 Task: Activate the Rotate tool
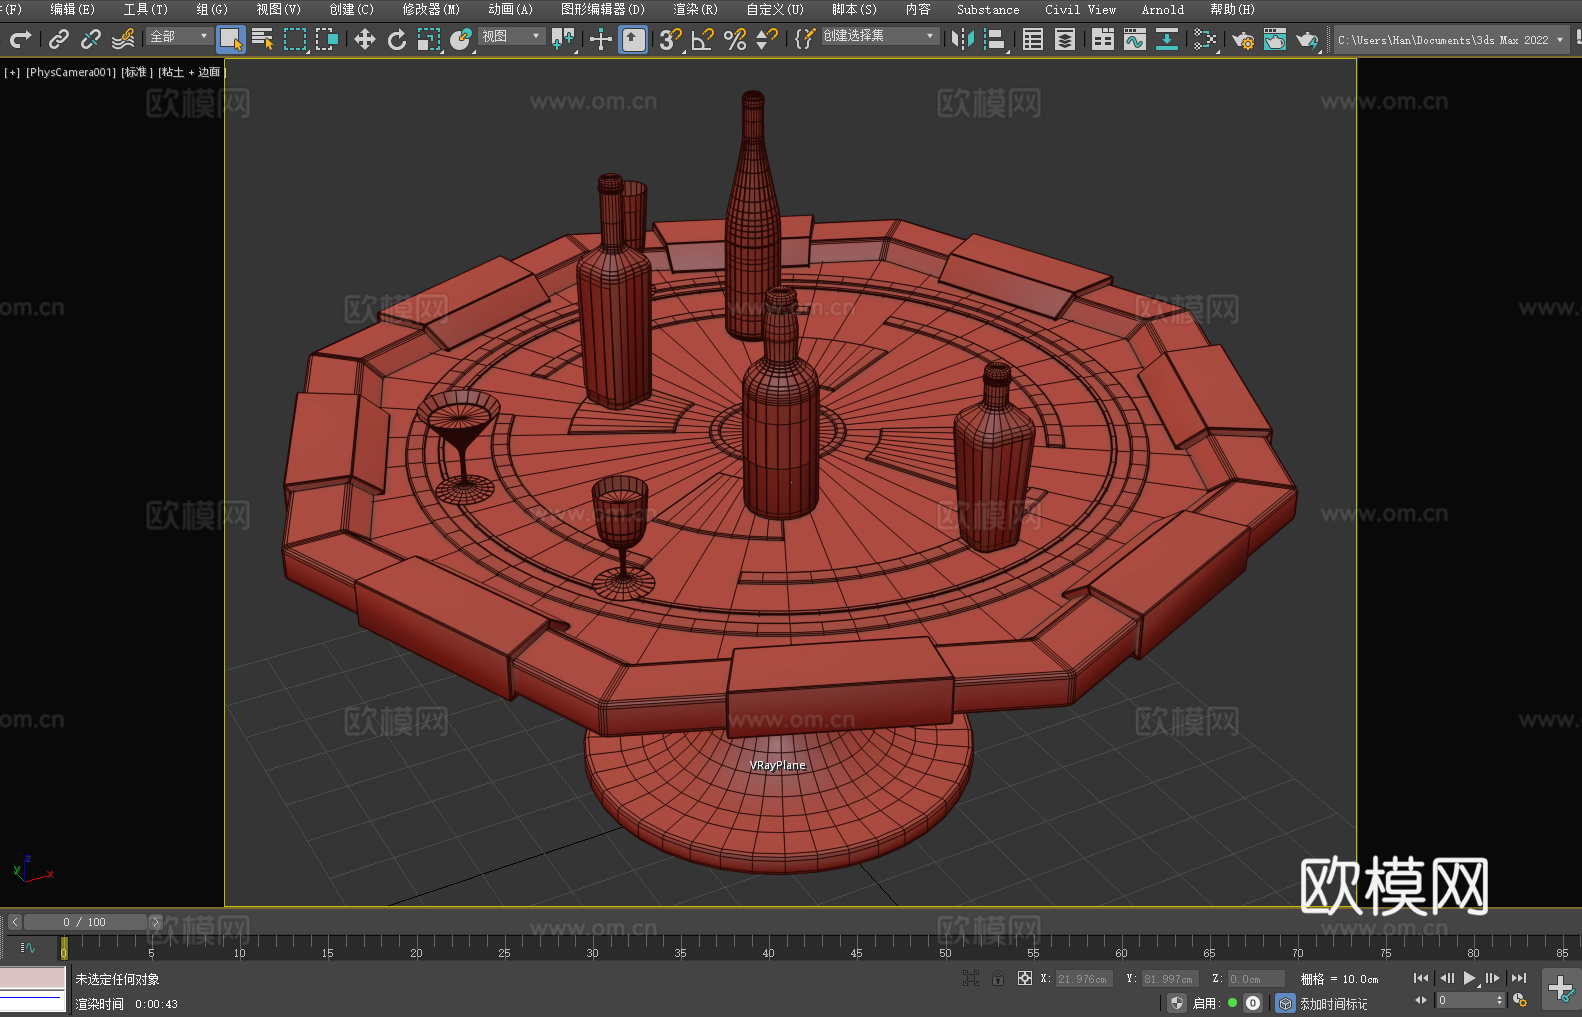pyautogui.click(x=396, y=39)
